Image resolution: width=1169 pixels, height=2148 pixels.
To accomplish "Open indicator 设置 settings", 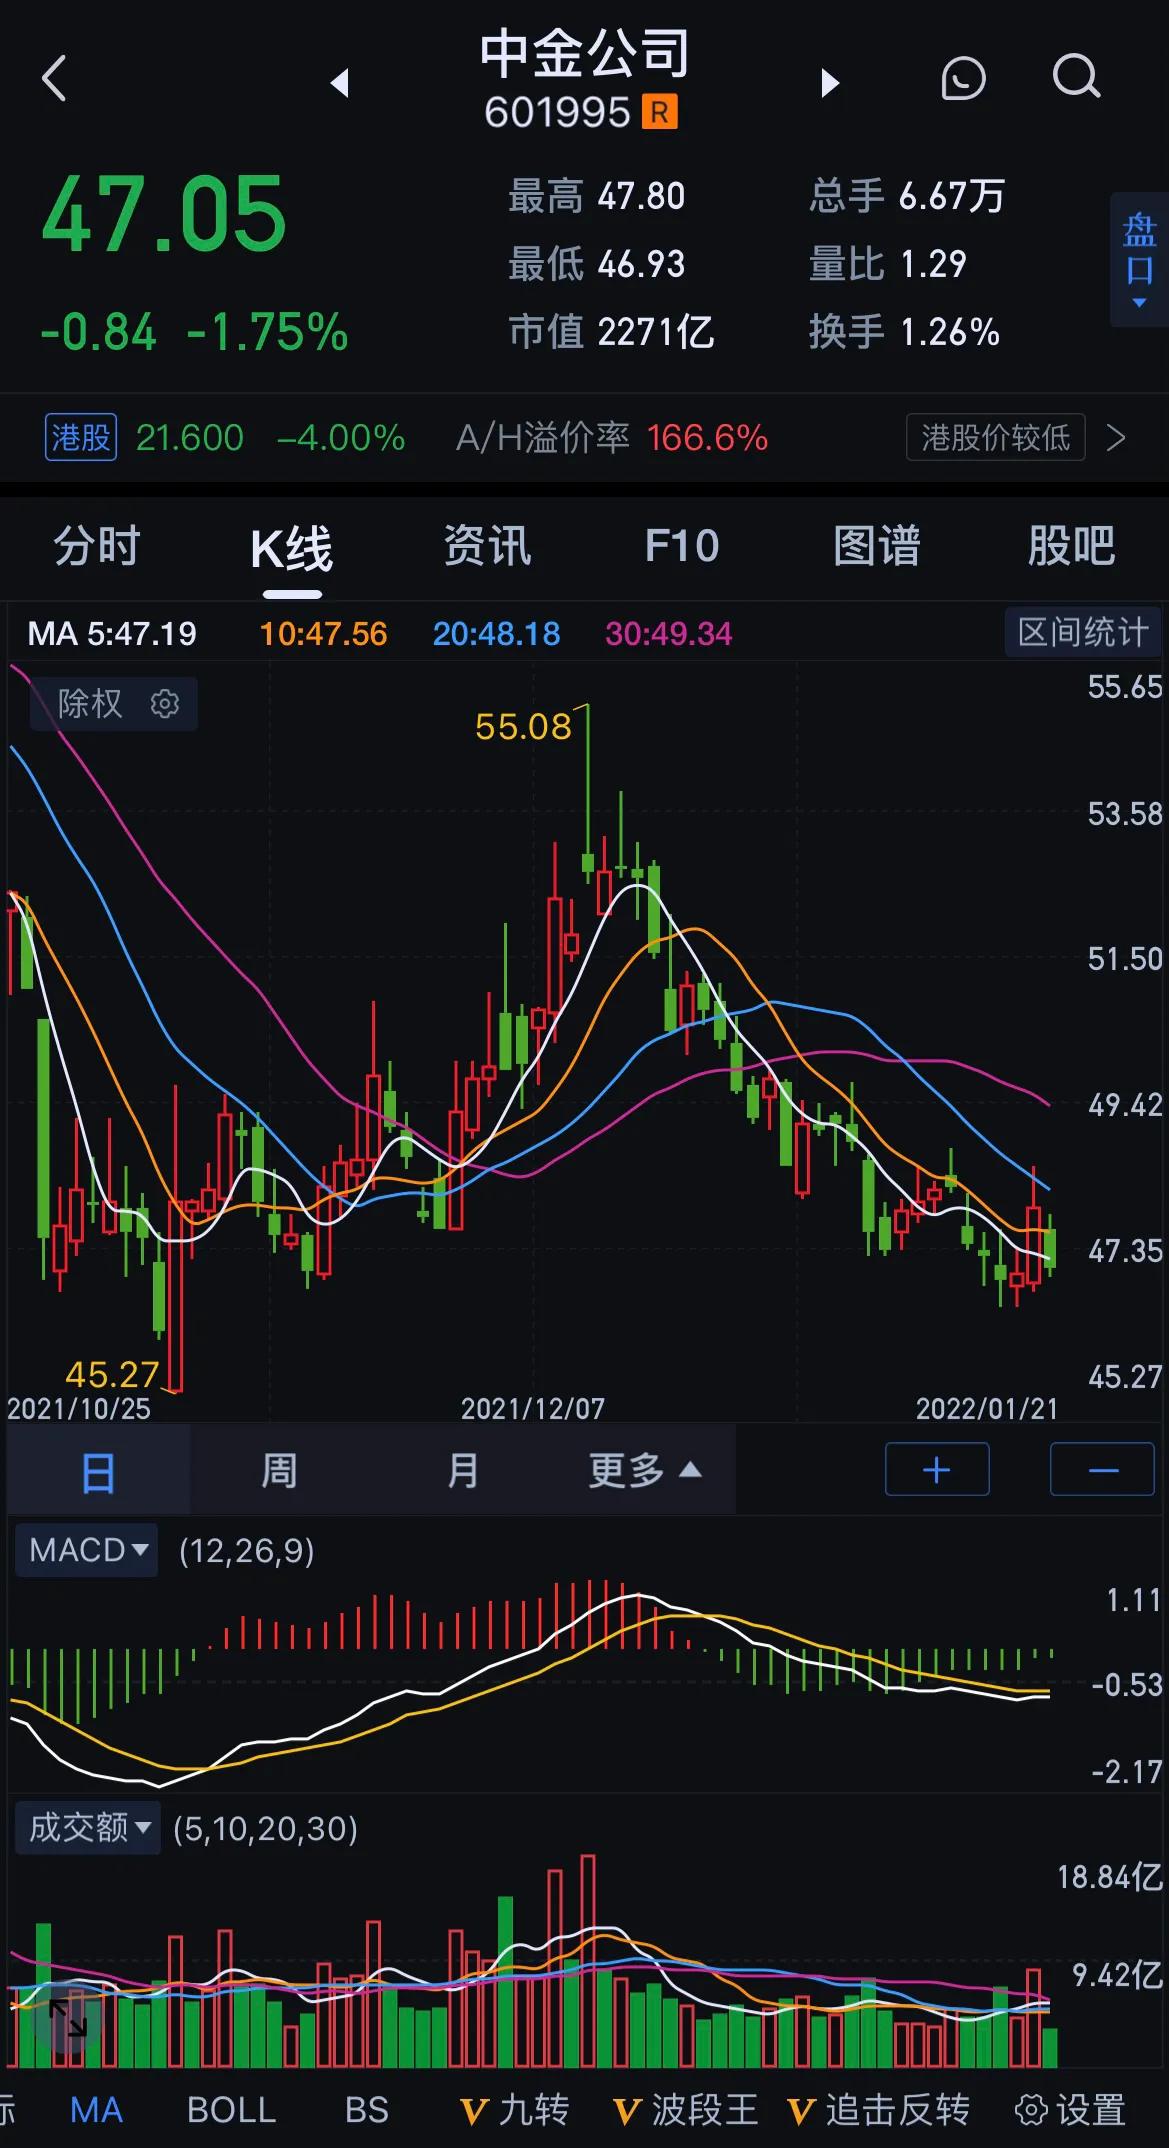I will pos(1071,2110).
